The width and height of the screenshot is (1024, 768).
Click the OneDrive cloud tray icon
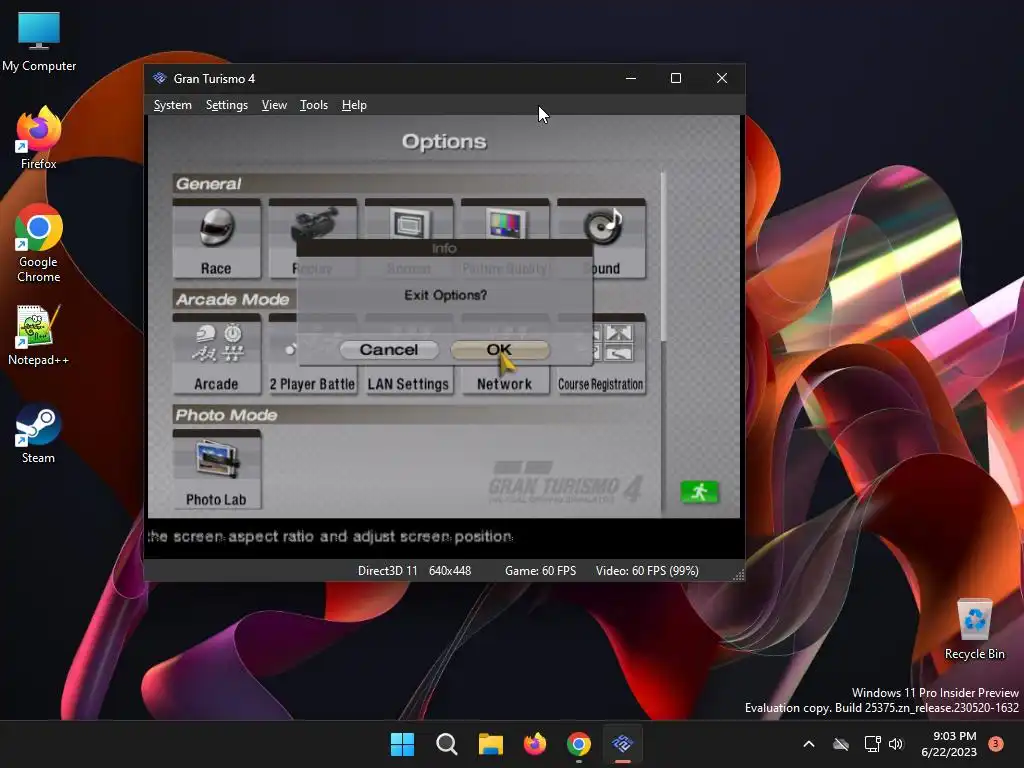click(x=841, y=744)
